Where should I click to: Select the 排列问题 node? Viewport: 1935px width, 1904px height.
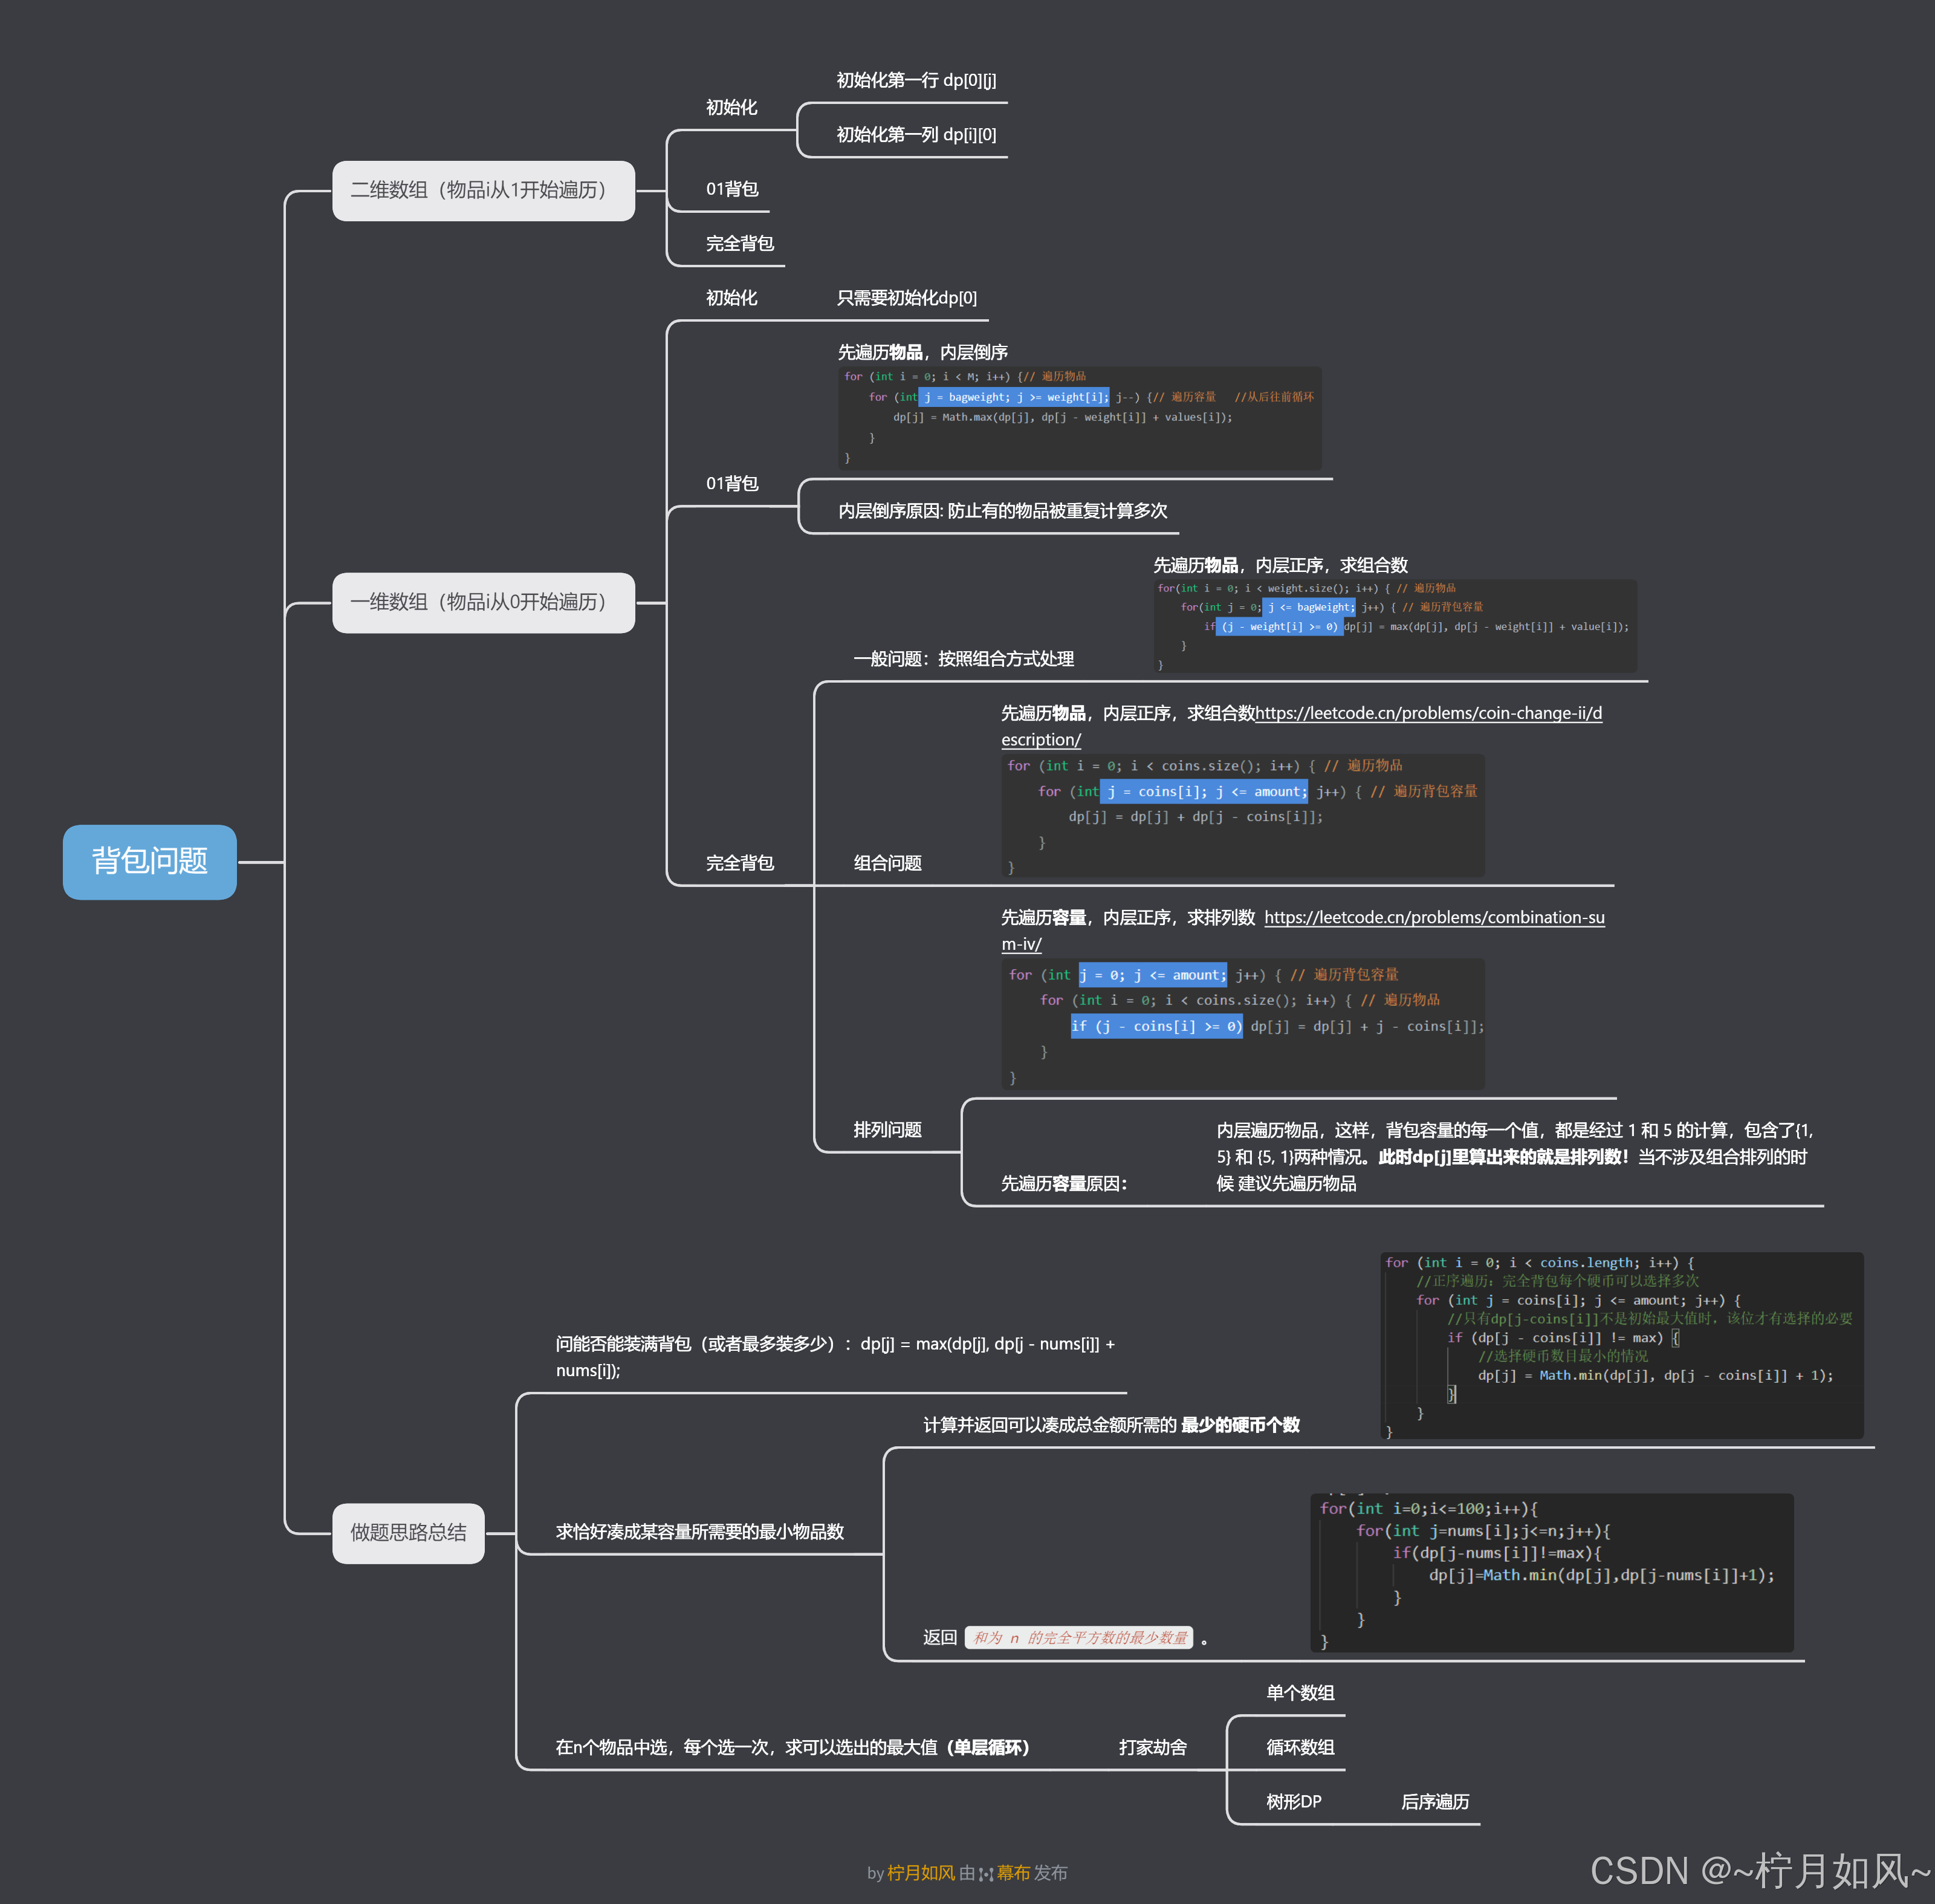(x=887, y=1129)
